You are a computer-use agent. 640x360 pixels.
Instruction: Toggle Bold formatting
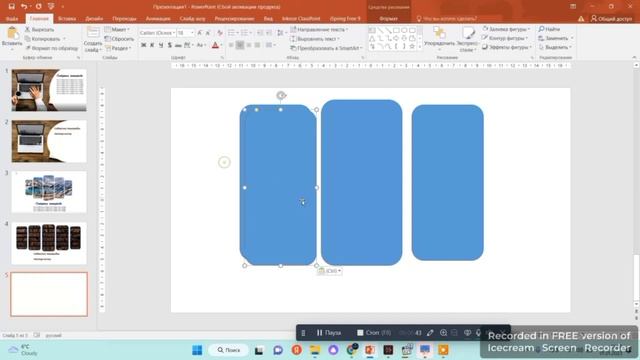pos(143,45)
